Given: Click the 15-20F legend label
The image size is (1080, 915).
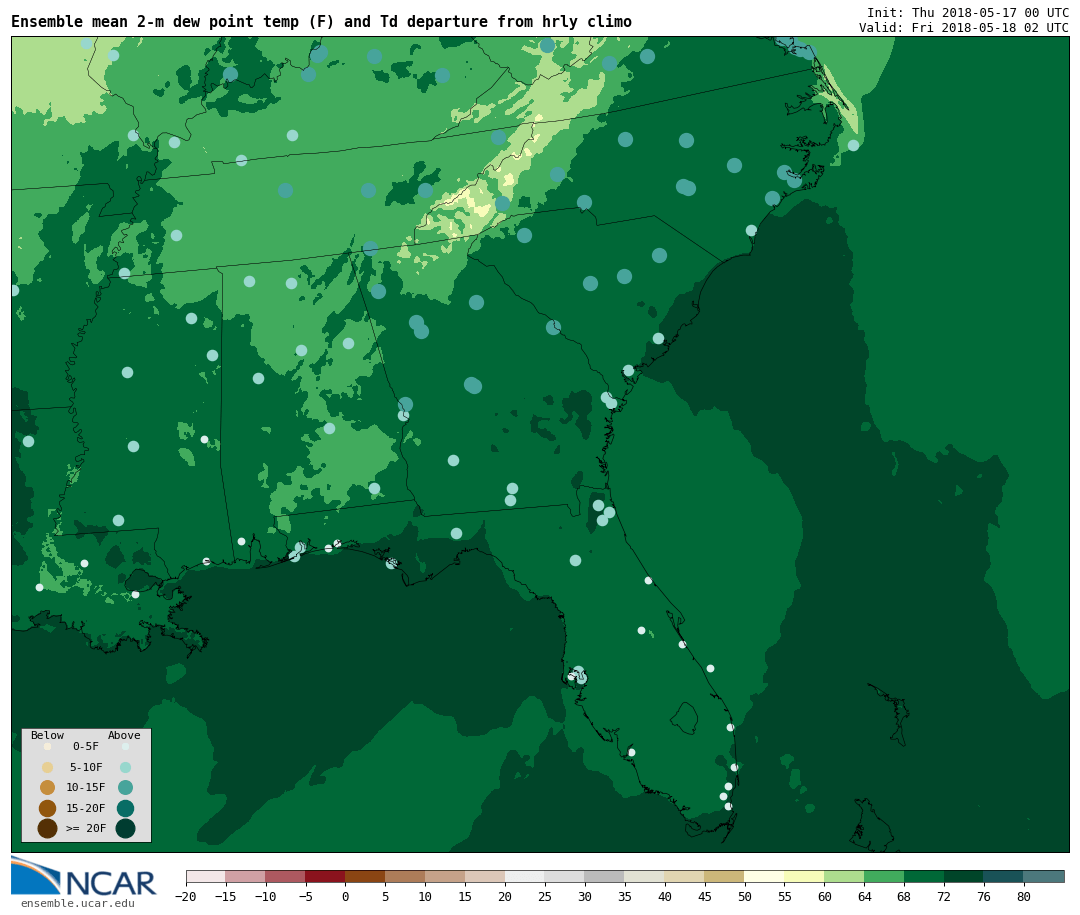Looking at the screenshot, I should coord(86,808).
